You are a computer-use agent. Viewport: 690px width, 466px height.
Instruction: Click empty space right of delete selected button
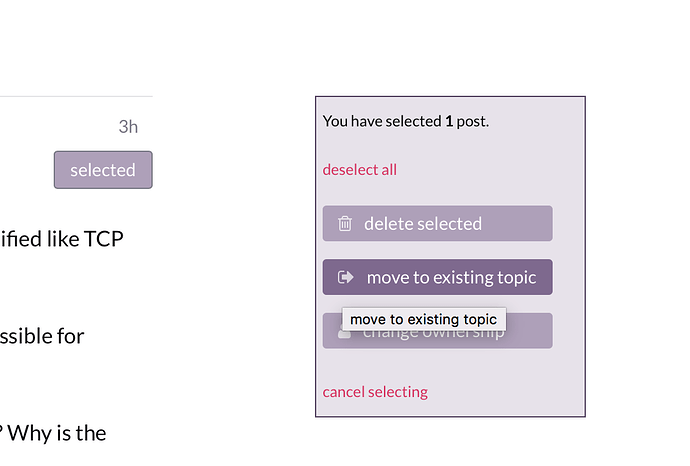pyautogui.click(x=567, y=224)
